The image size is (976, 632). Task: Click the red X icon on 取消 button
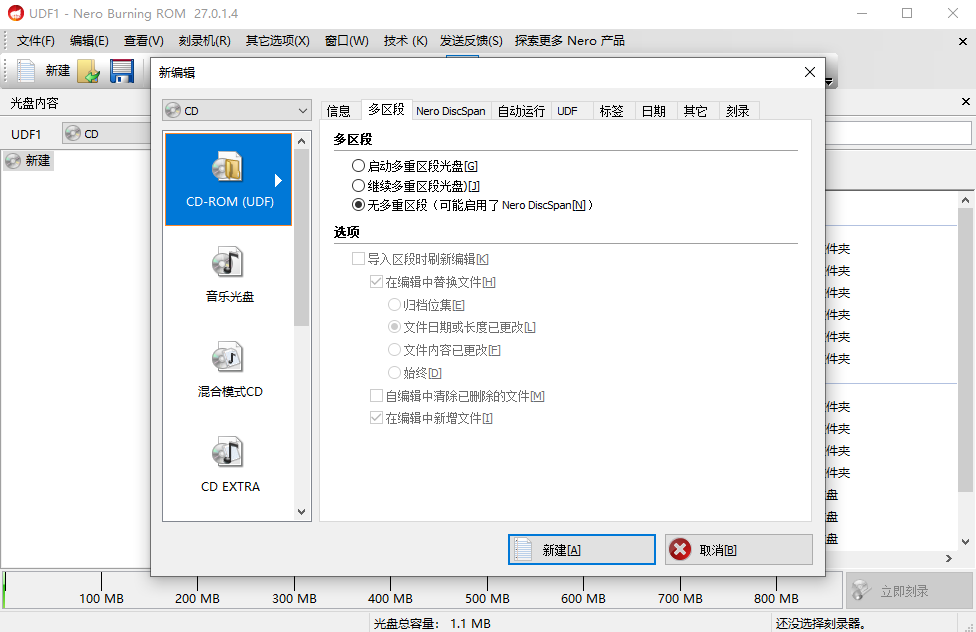click(680, 550)
